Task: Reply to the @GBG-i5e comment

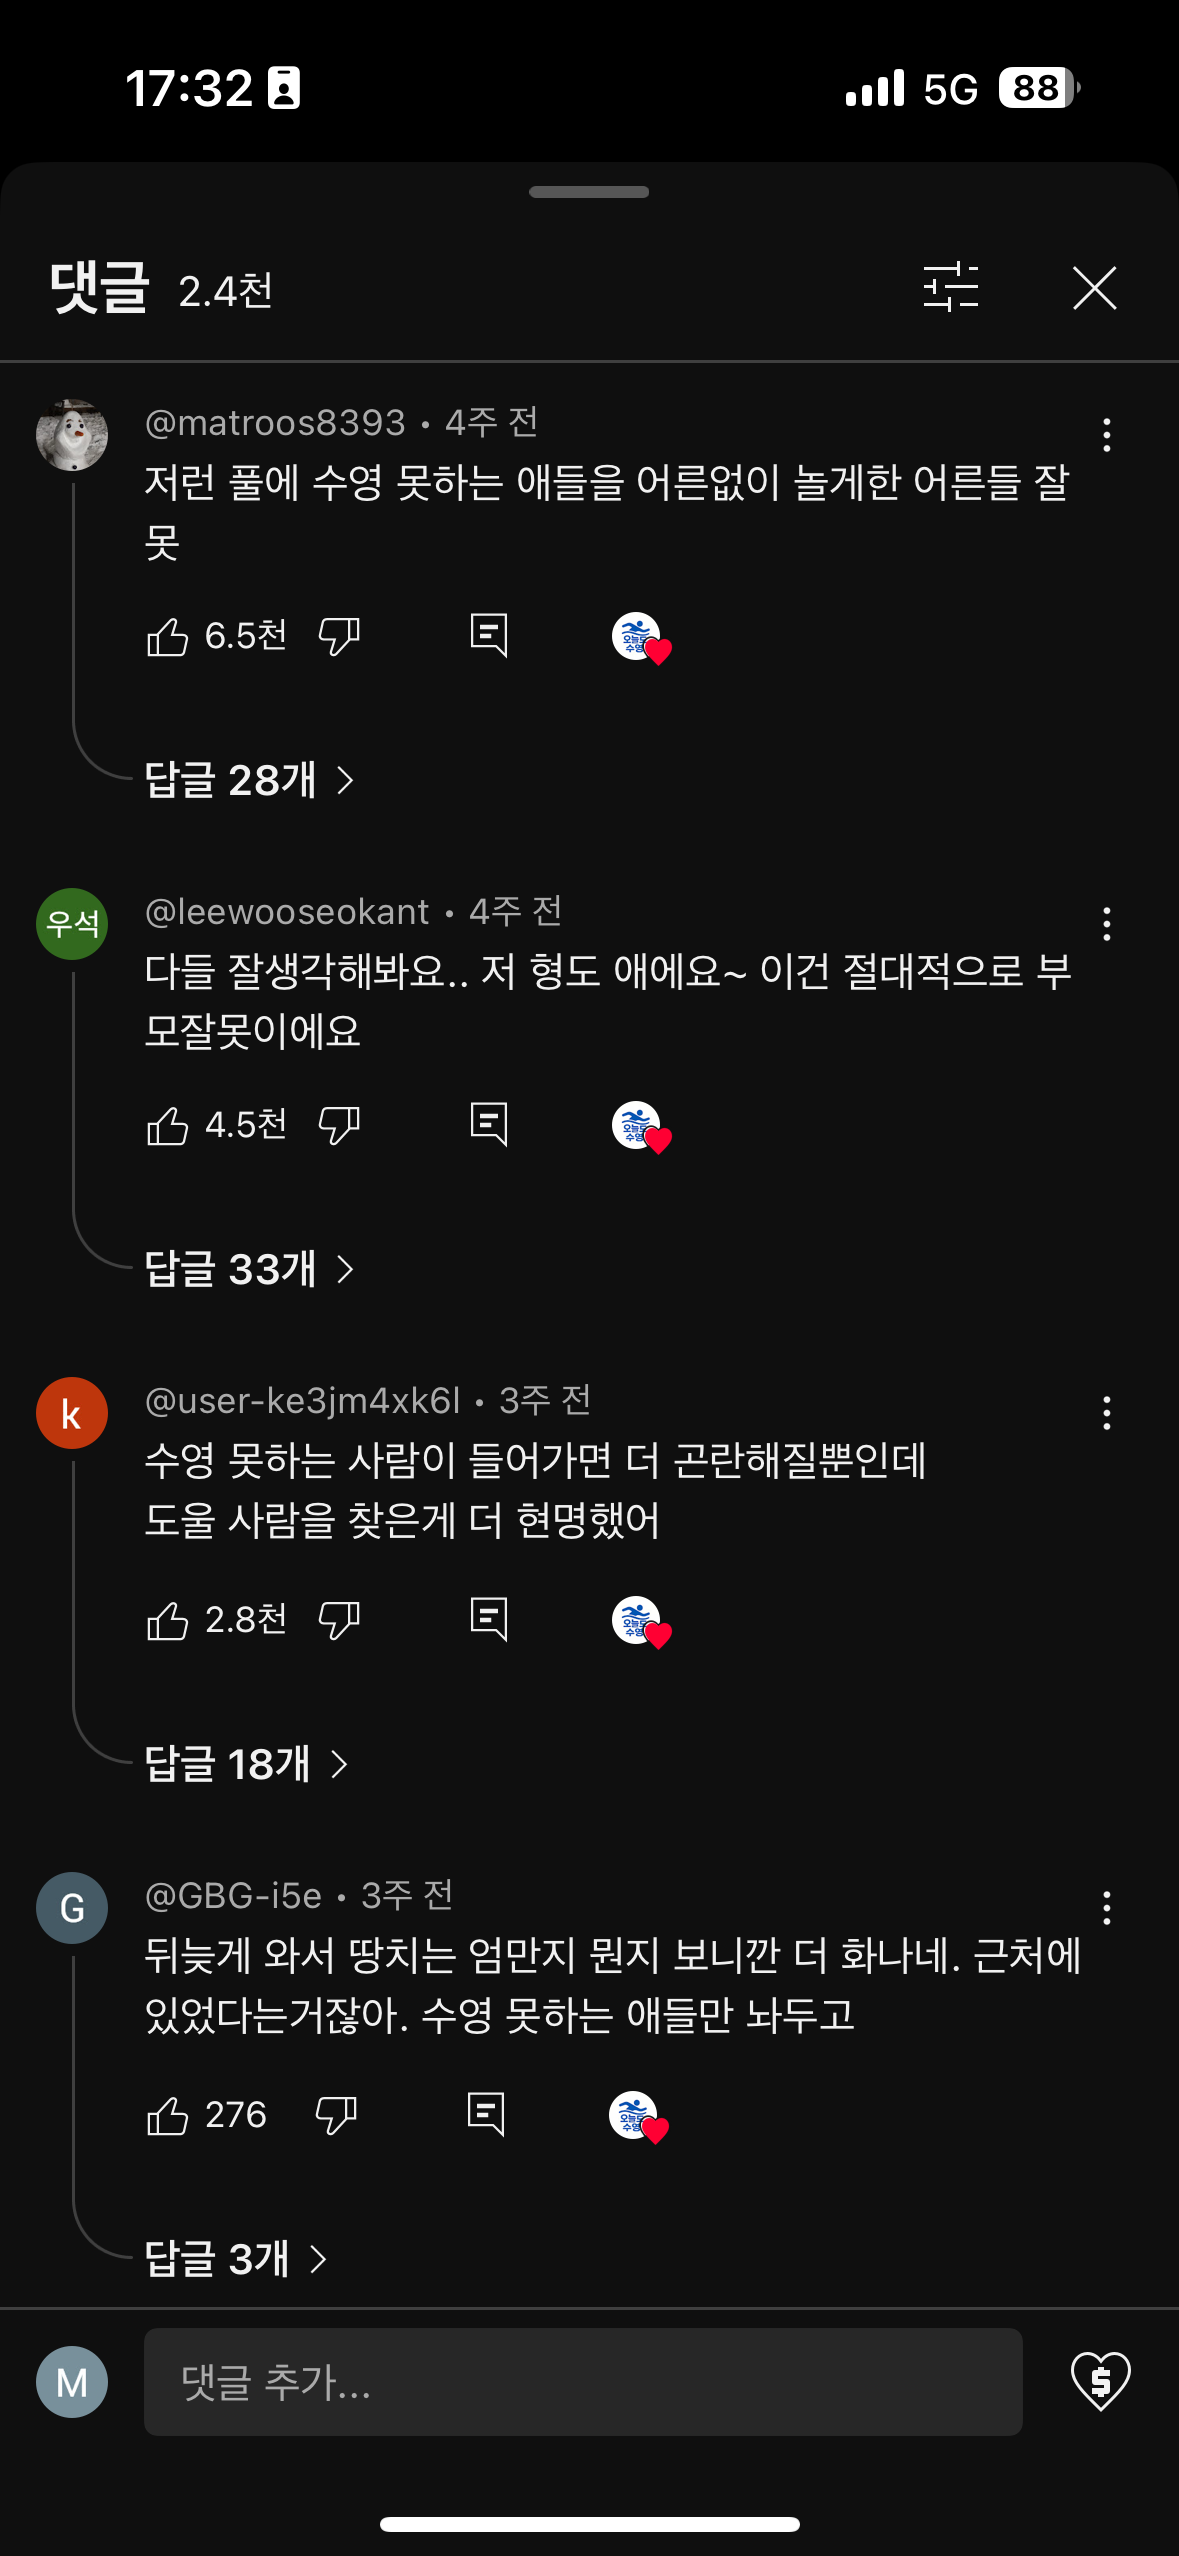Action: [486, 2114]
